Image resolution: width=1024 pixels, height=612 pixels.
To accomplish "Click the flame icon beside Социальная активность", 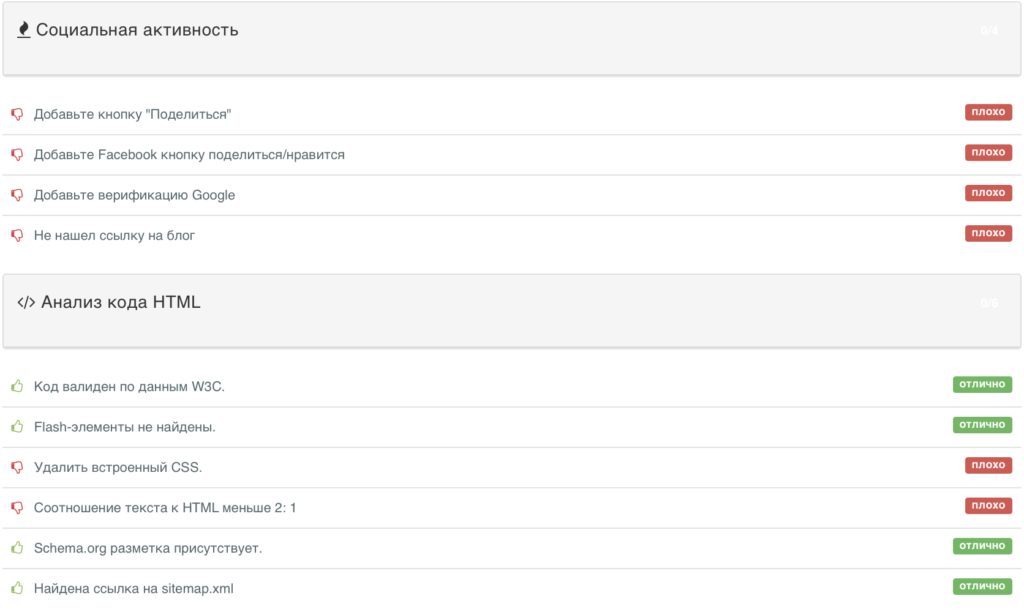I will click(x=24, y=30).
